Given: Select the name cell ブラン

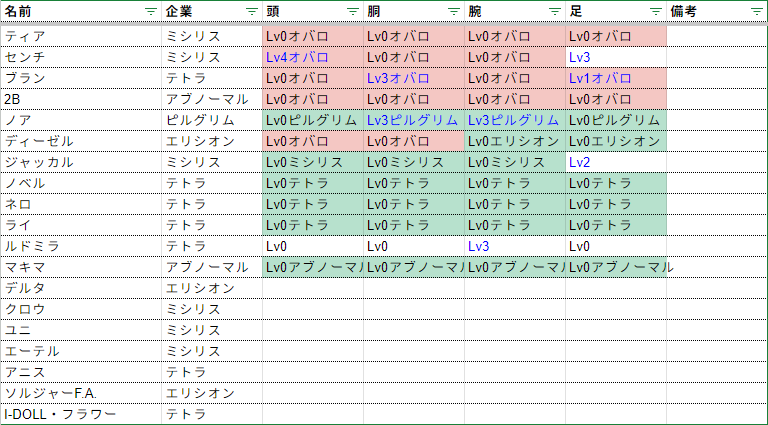Looking at the screenshot, I should pos(81,78).
